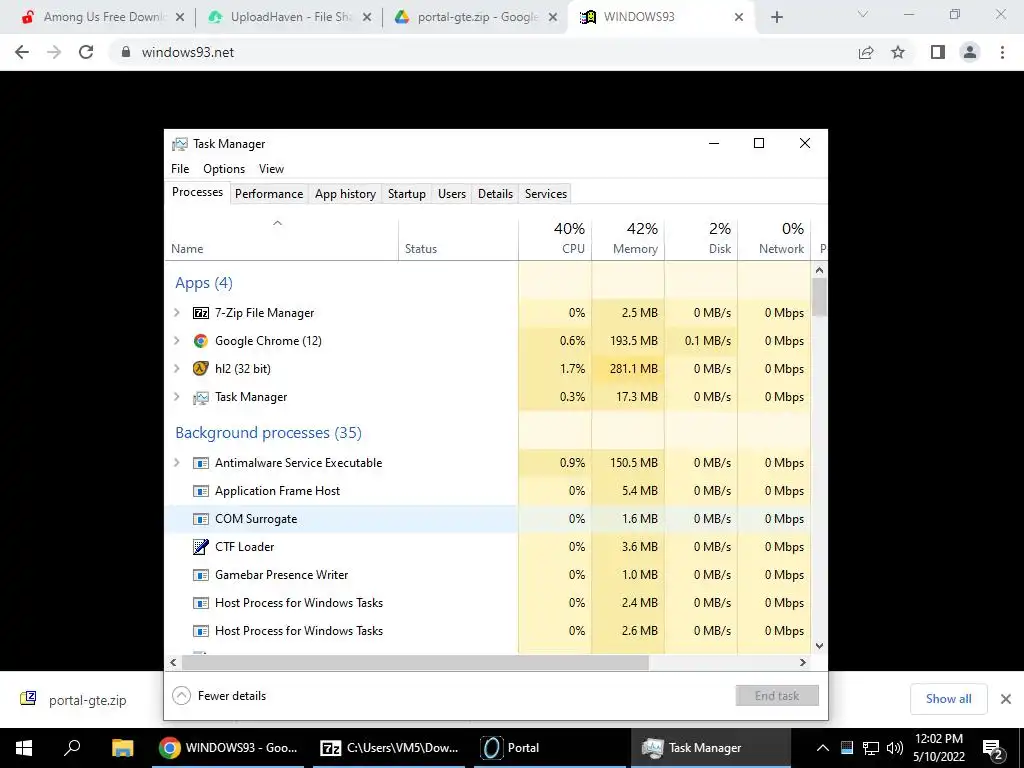Screen dimensions: 1024x768
Task: Open the notification center icon
Action: pos(993,748)
